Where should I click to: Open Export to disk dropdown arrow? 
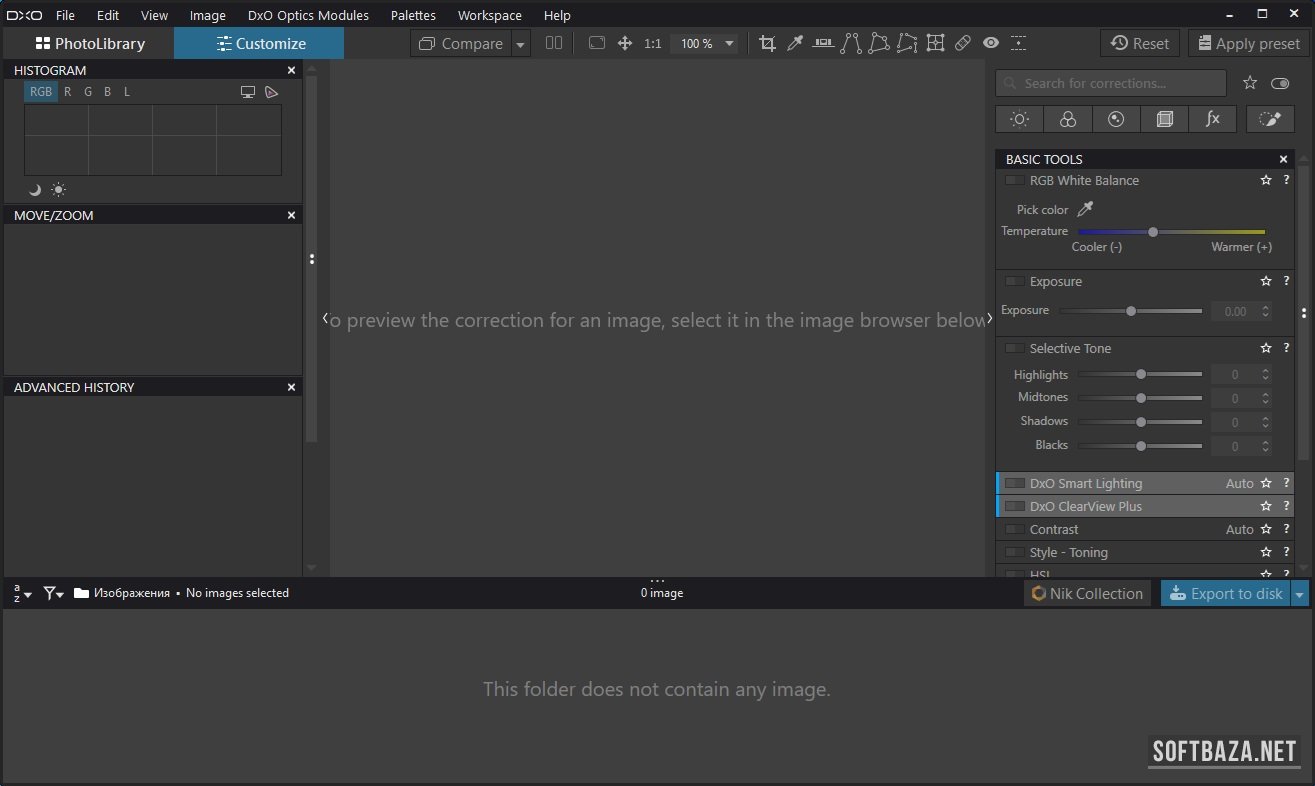click(1300, 594)
